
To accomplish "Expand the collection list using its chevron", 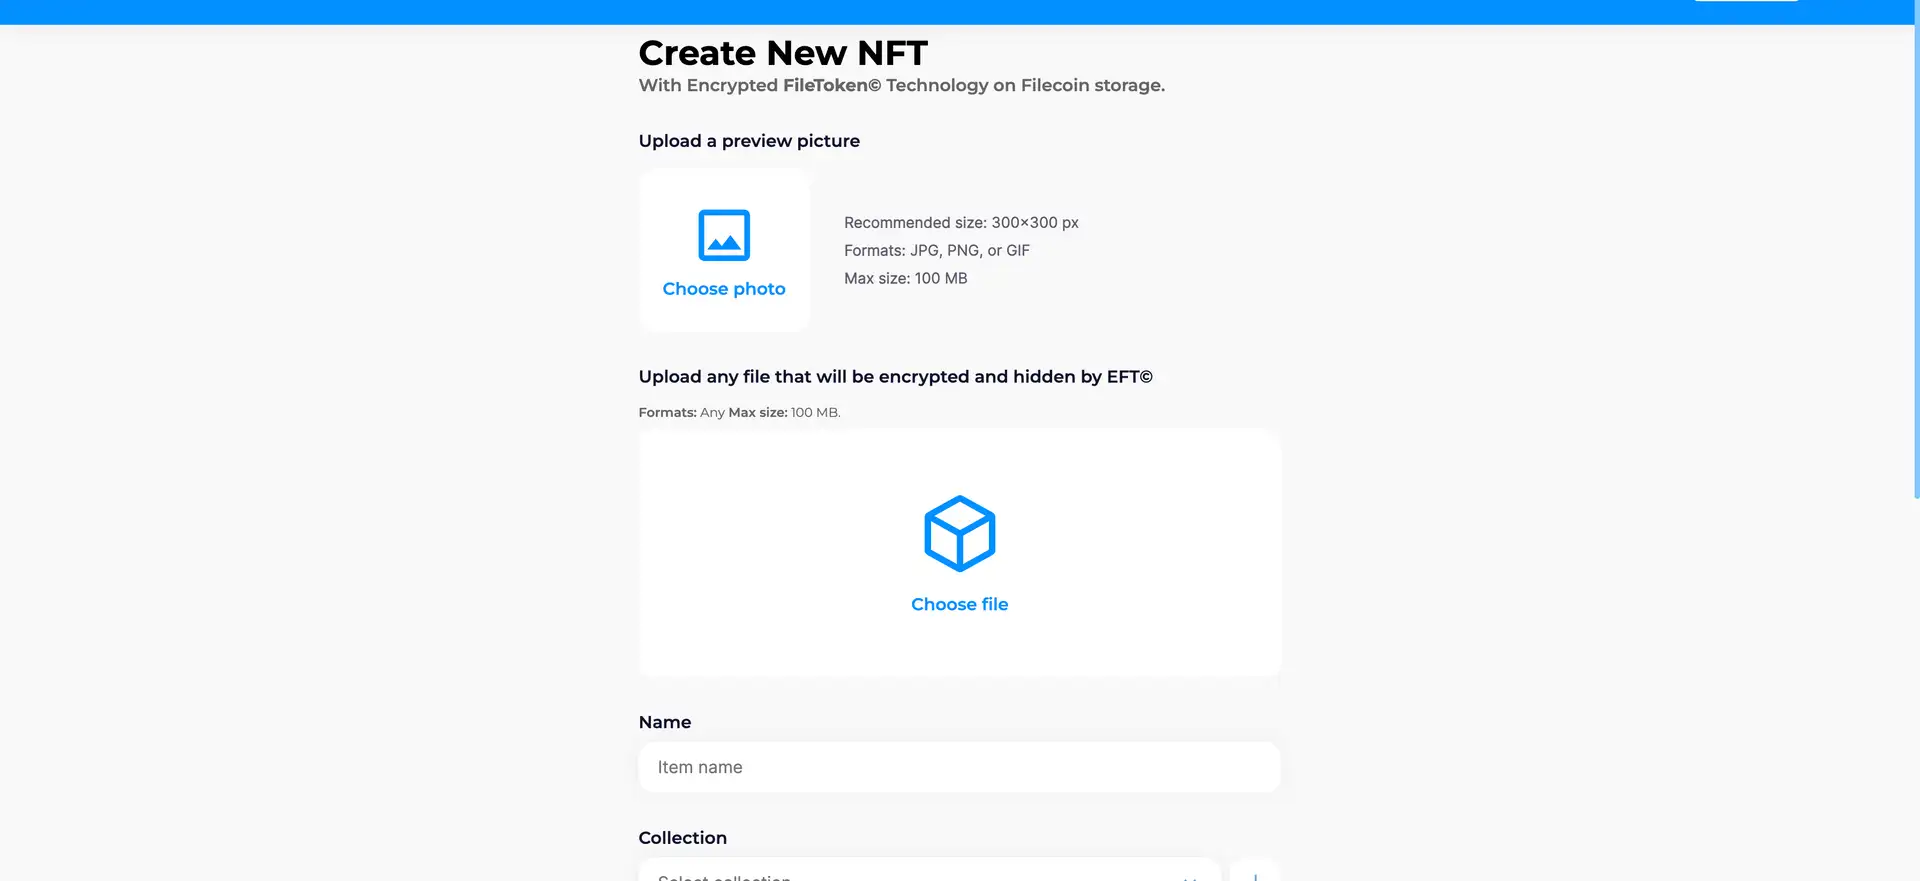I will click(1190, 876).
